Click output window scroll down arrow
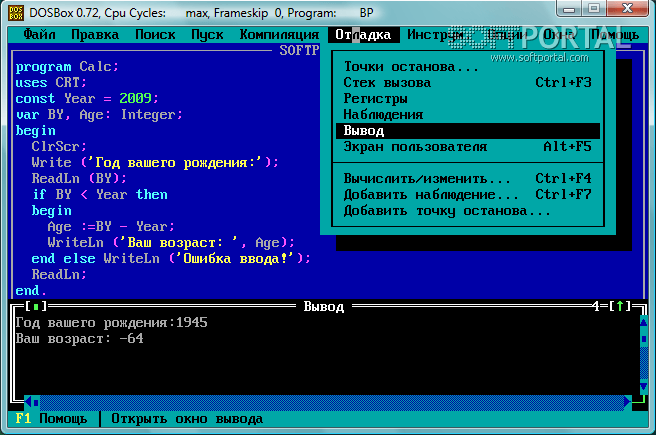This screenshot has width=656, height=435. pyautogui.click(x=643, y=386)
